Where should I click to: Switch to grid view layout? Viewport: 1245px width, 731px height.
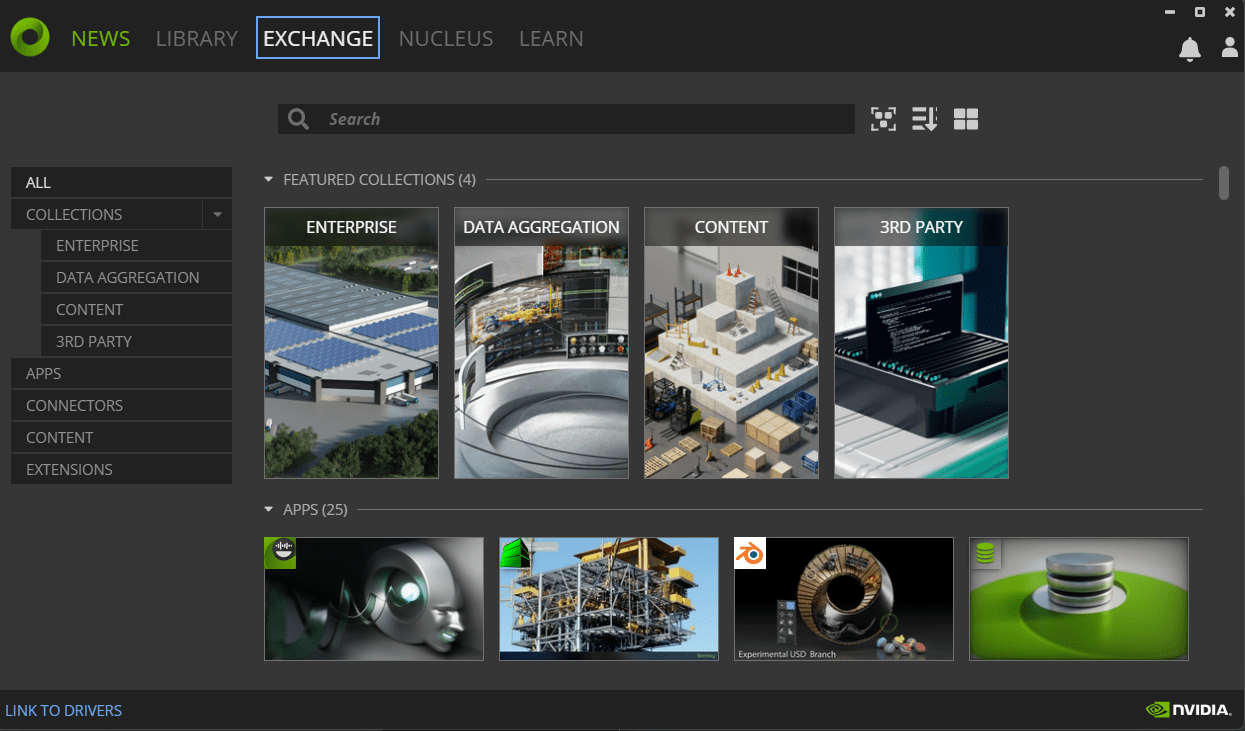(x=965, y=118)
